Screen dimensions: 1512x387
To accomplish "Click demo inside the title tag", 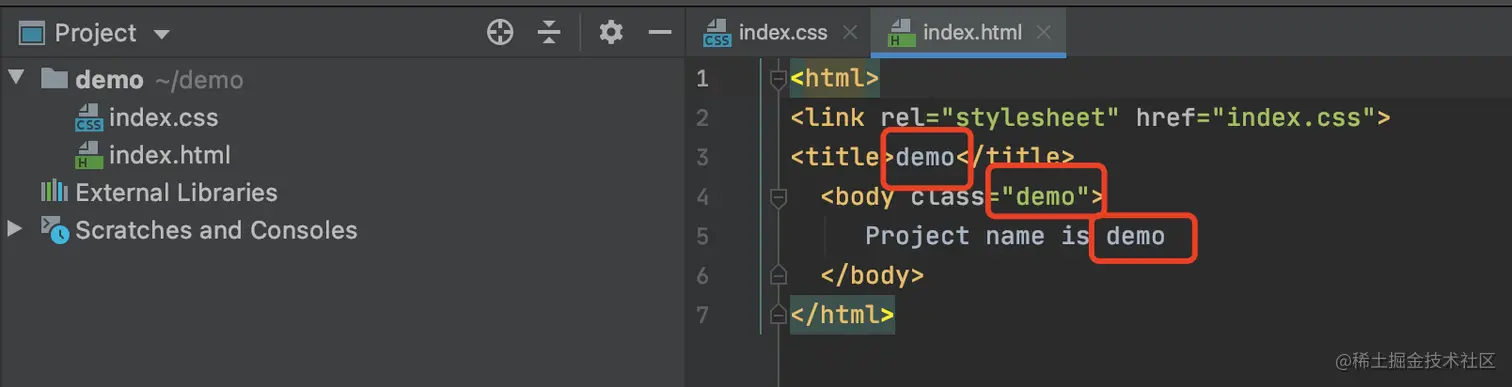I will [925, 157].
